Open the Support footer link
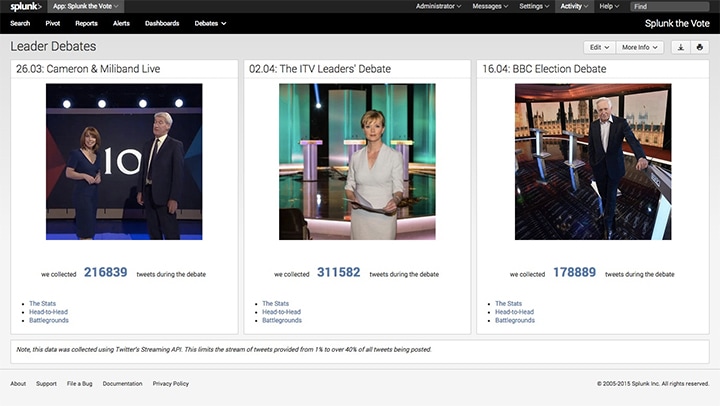Viewport: 720px width, 406px height. point(46,383)
